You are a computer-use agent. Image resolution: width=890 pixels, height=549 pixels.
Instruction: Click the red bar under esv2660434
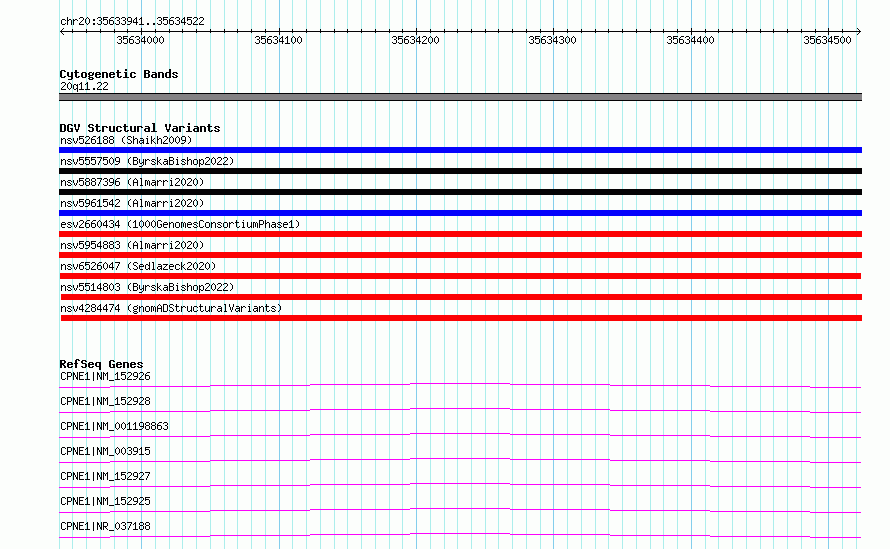[460, 234]
